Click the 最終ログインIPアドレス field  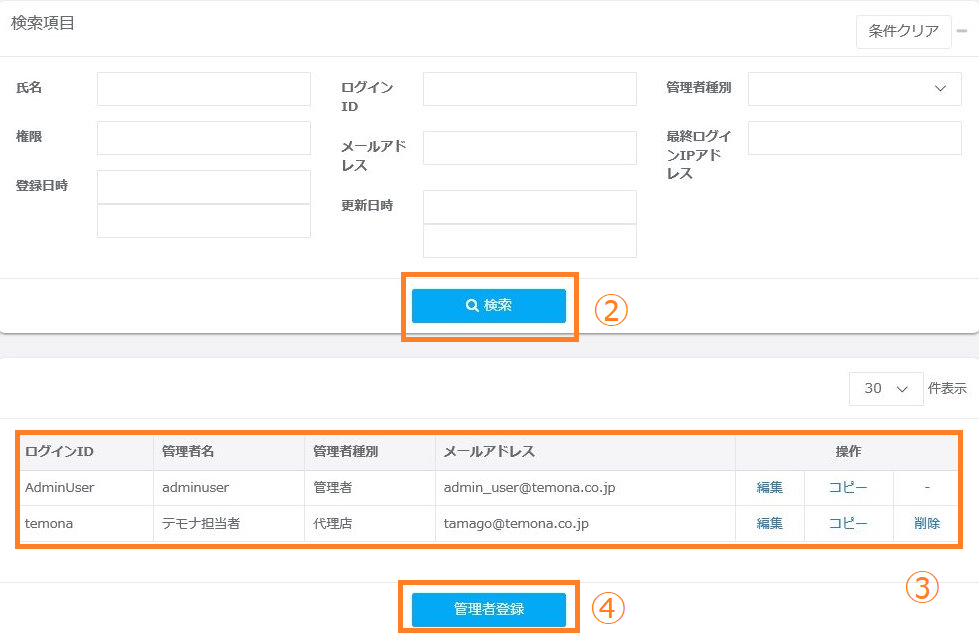tap(854, 138)
